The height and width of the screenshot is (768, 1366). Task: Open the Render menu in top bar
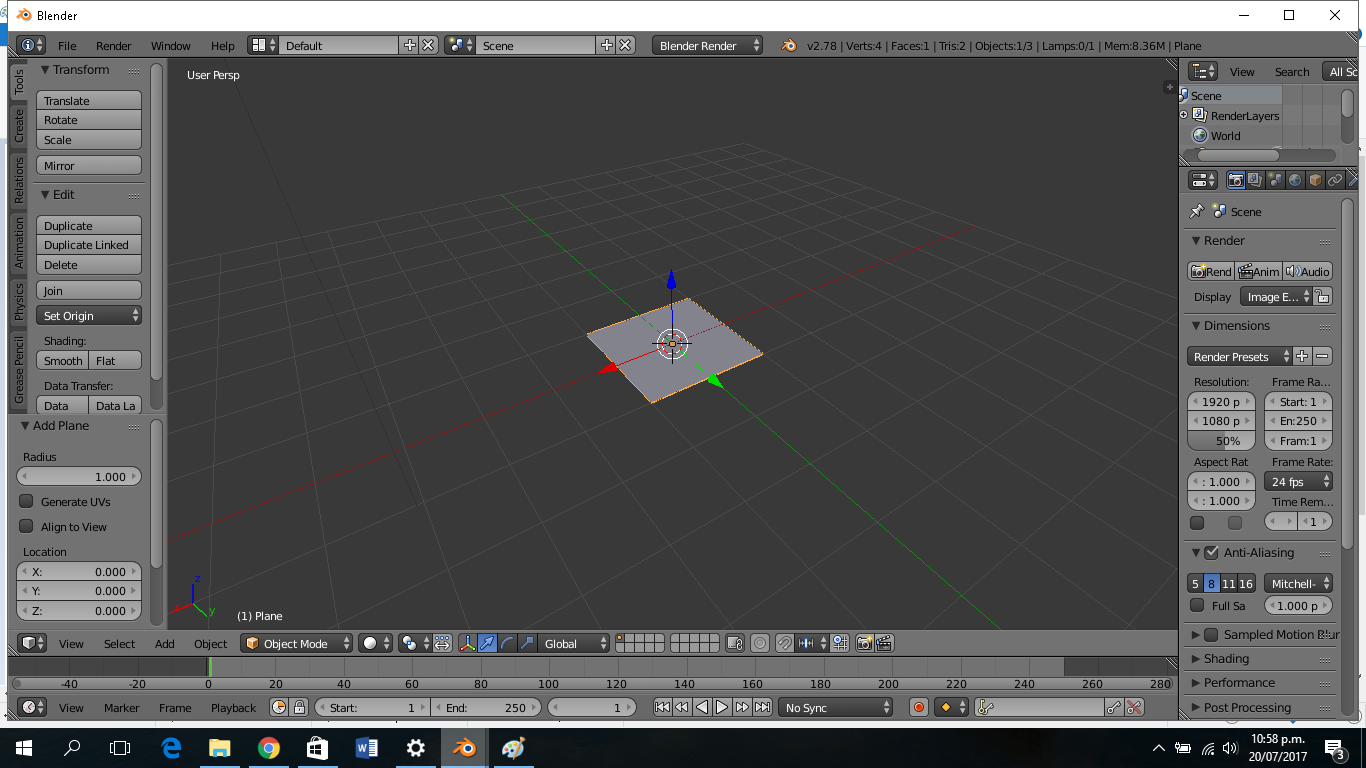[x=114, y=46]
